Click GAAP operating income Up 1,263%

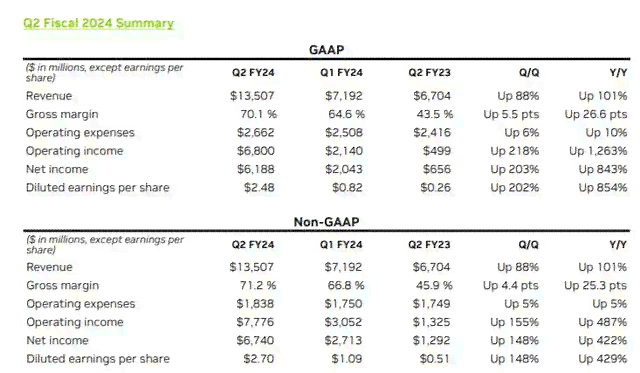(598, 151)
